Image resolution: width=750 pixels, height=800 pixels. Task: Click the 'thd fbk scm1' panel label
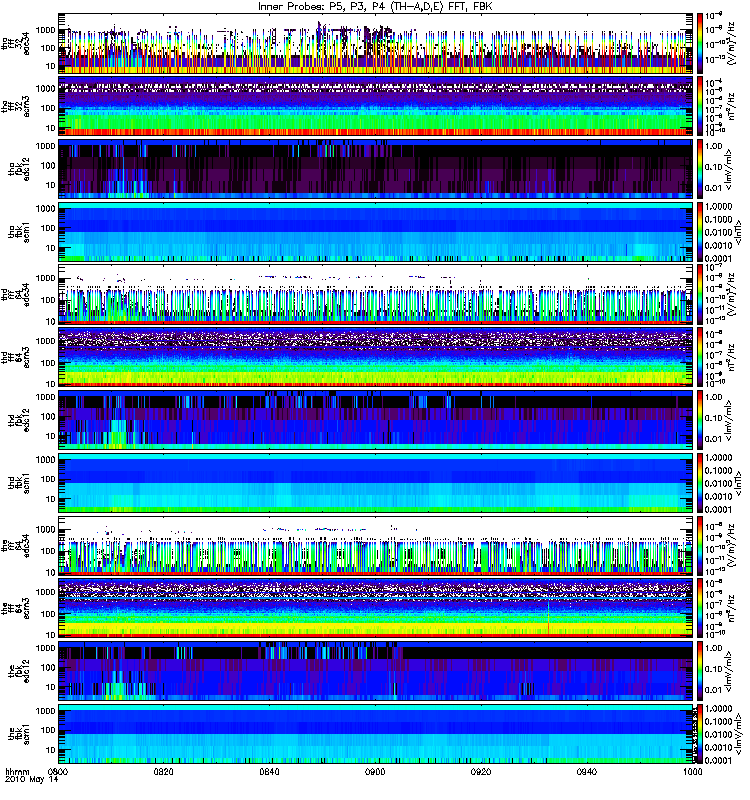[19, 483]
